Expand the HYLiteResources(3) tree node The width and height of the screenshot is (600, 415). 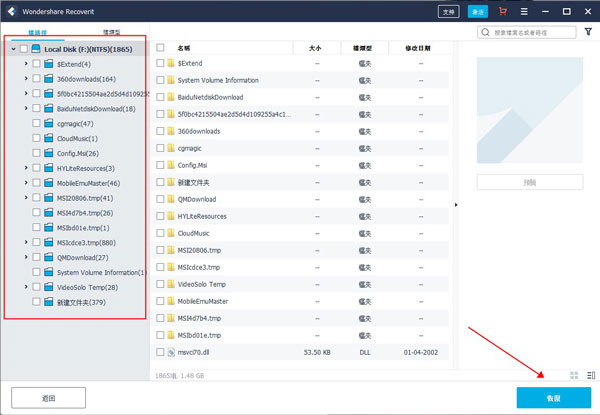click(x=26, y=168)
